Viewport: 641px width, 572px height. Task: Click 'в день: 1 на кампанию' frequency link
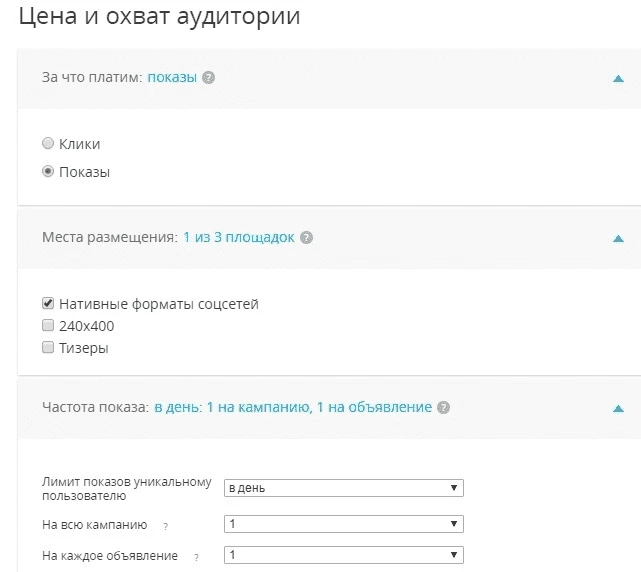[233, 407]
